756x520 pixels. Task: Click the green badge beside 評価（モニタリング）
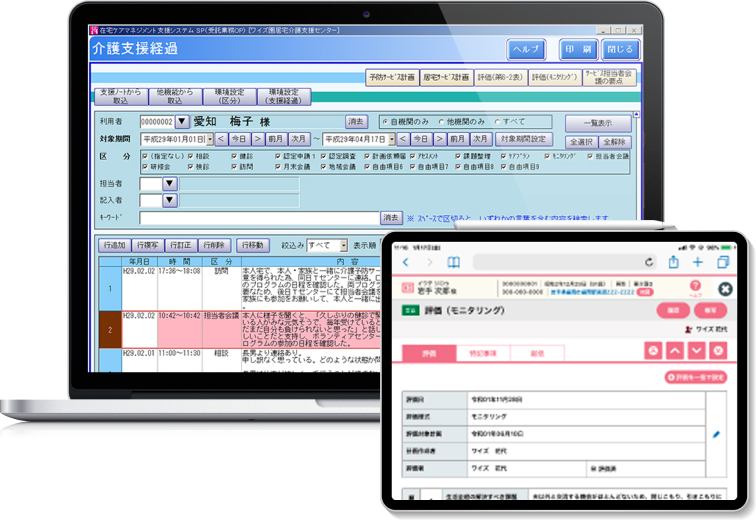[410, 310]
